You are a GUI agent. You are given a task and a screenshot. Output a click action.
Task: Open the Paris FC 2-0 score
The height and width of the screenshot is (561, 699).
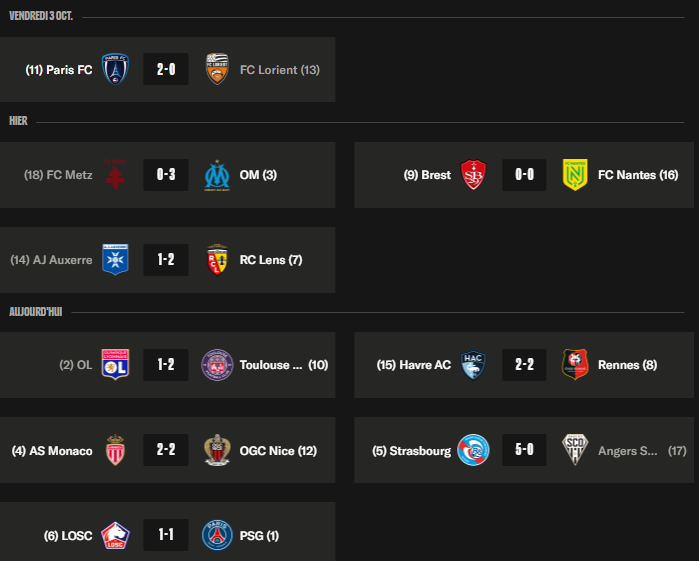click(166, 69)
